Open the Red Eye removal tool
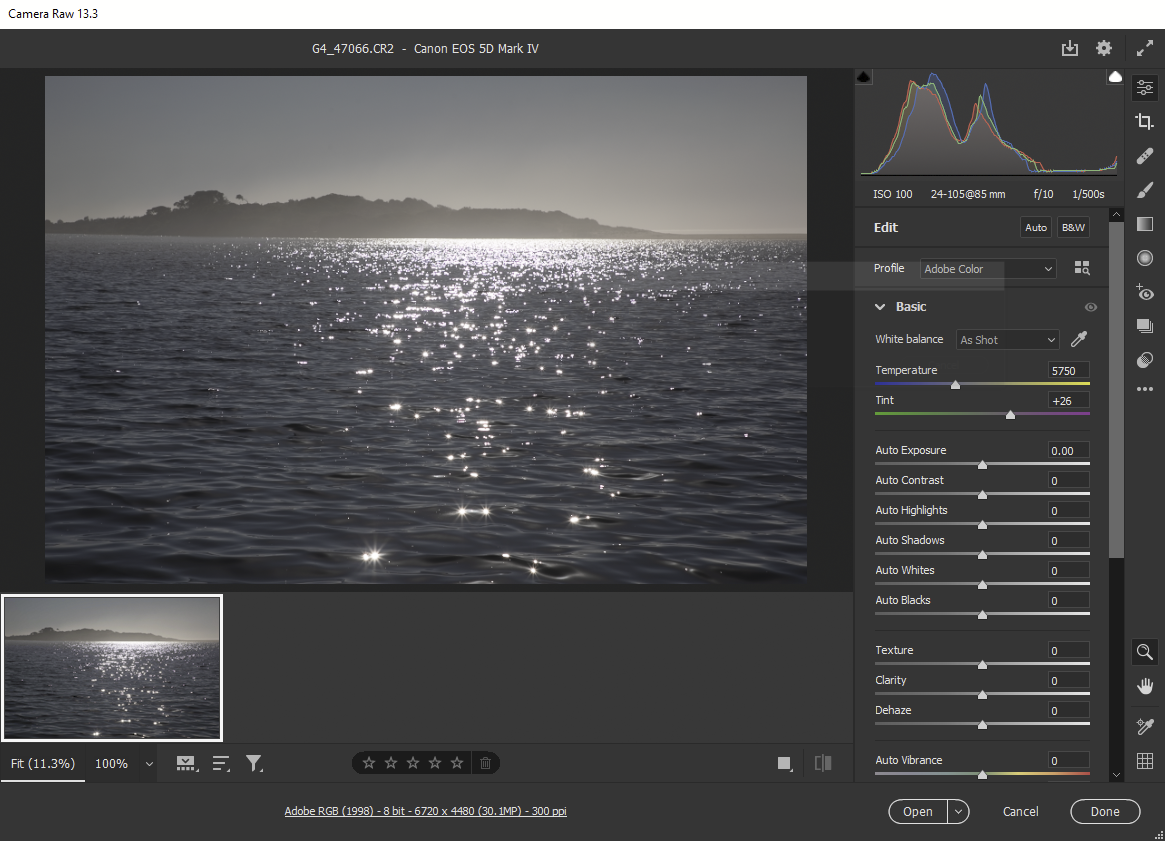This screenshot has height=841, width=1165. click(1145, 292)
